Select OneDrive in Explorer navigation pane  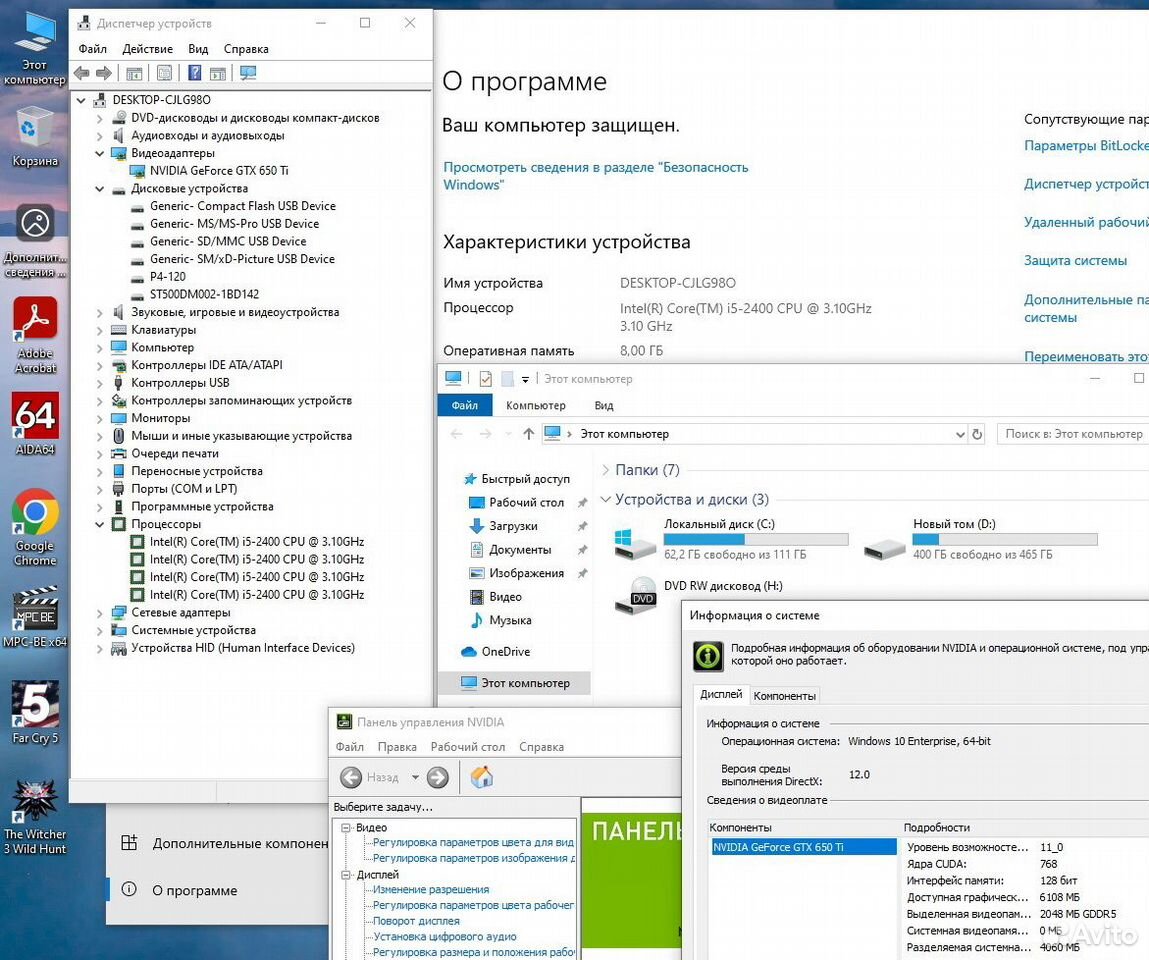click(506, 651)
